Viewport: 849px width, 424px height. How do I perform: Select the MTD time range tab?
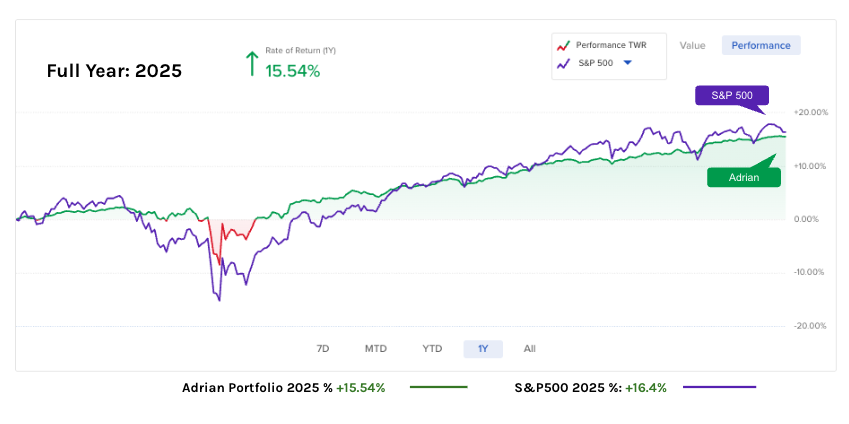pyautogui.click(x=376, y=349)
